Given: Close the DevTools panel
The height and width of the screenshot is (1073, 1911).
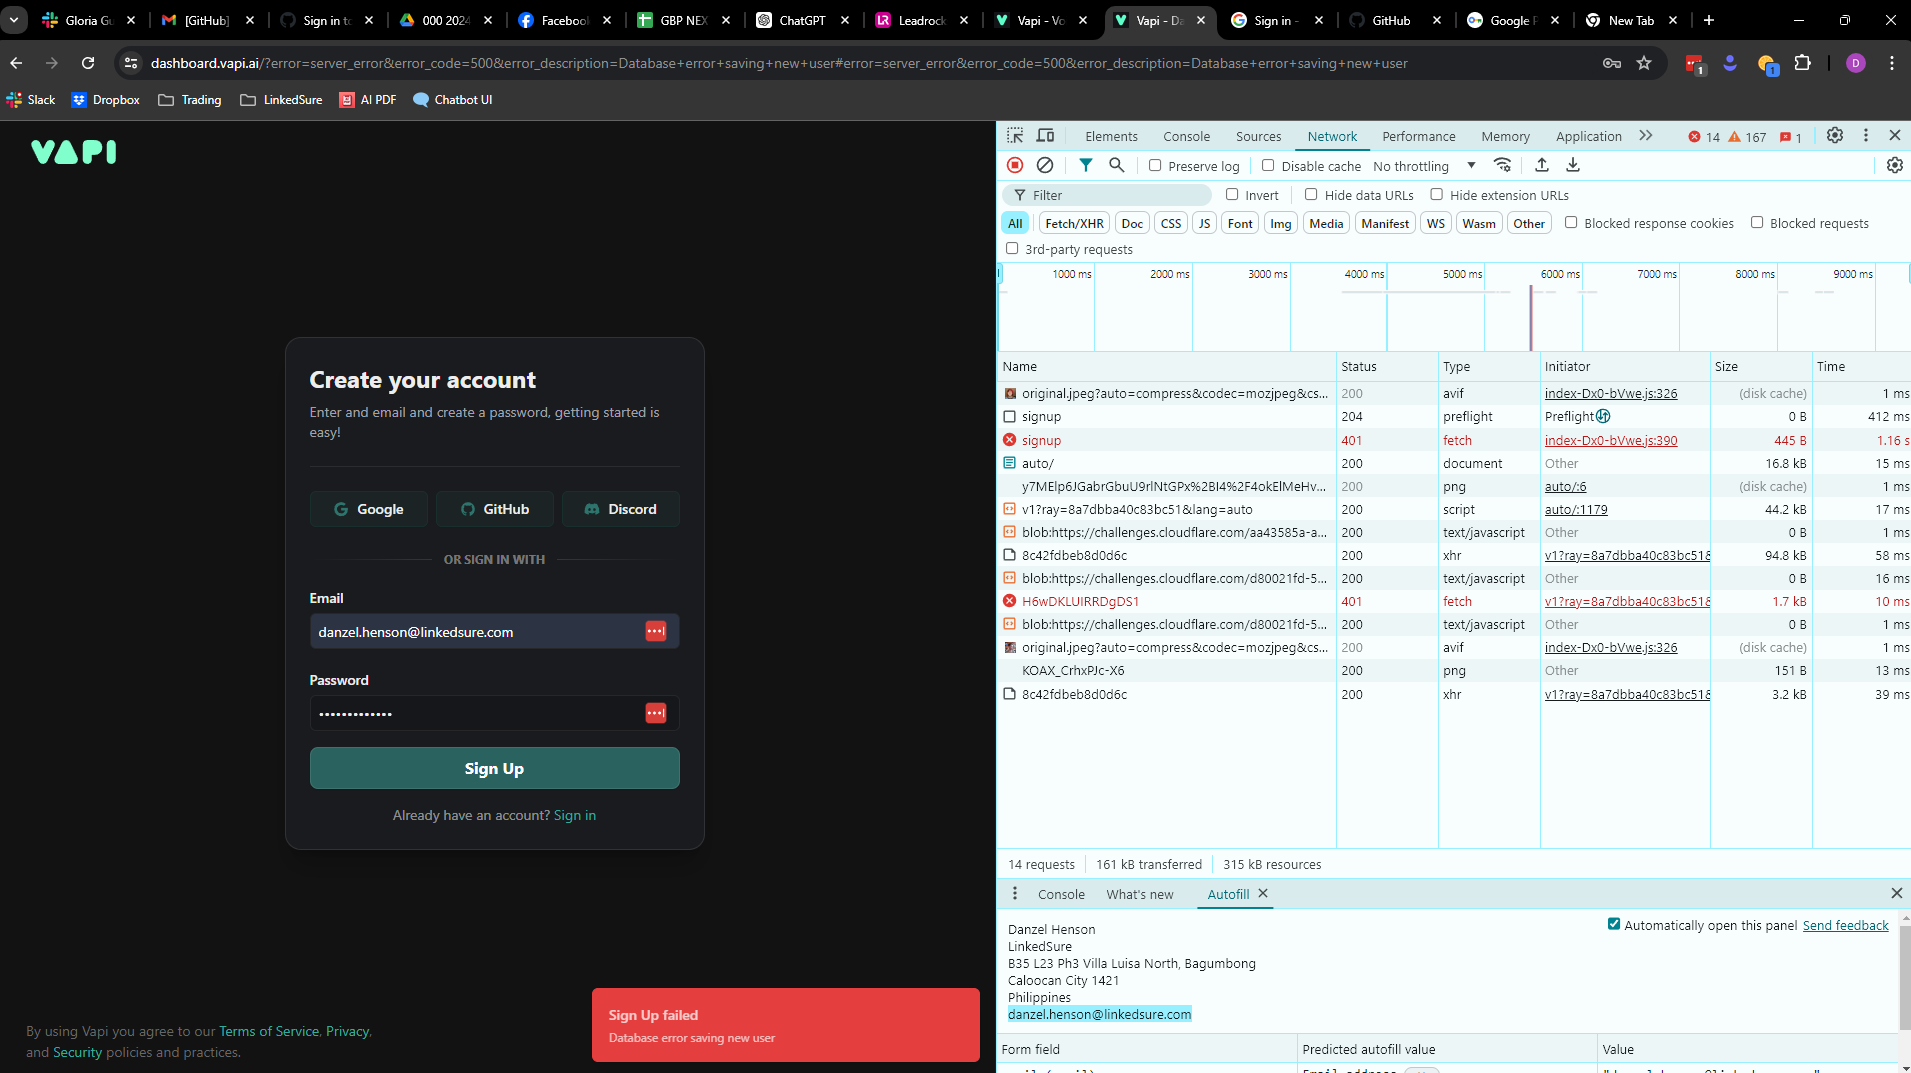Looking at the screenshot, I should pos(1895,135).
